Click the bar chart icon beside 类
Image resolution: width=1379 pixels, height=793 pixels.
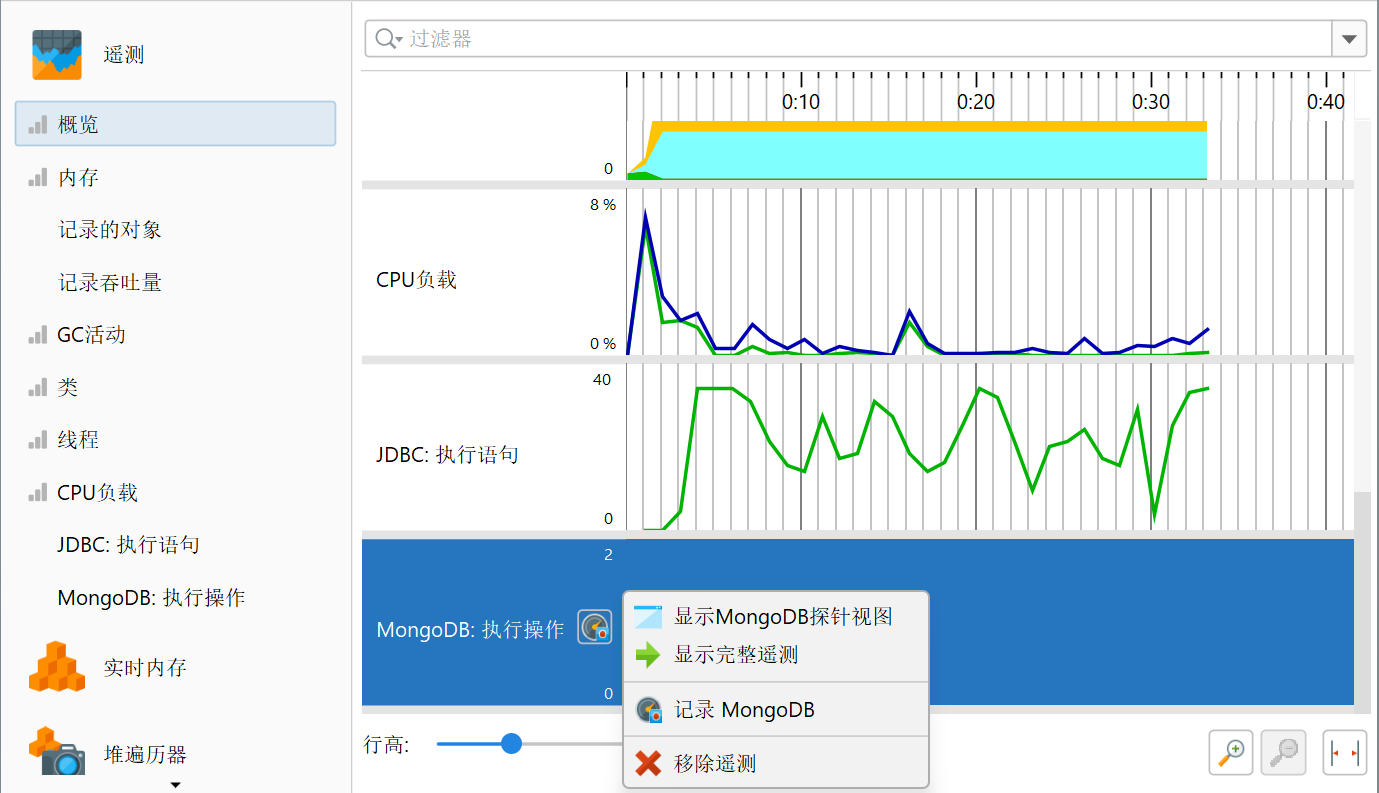(38, 388)
